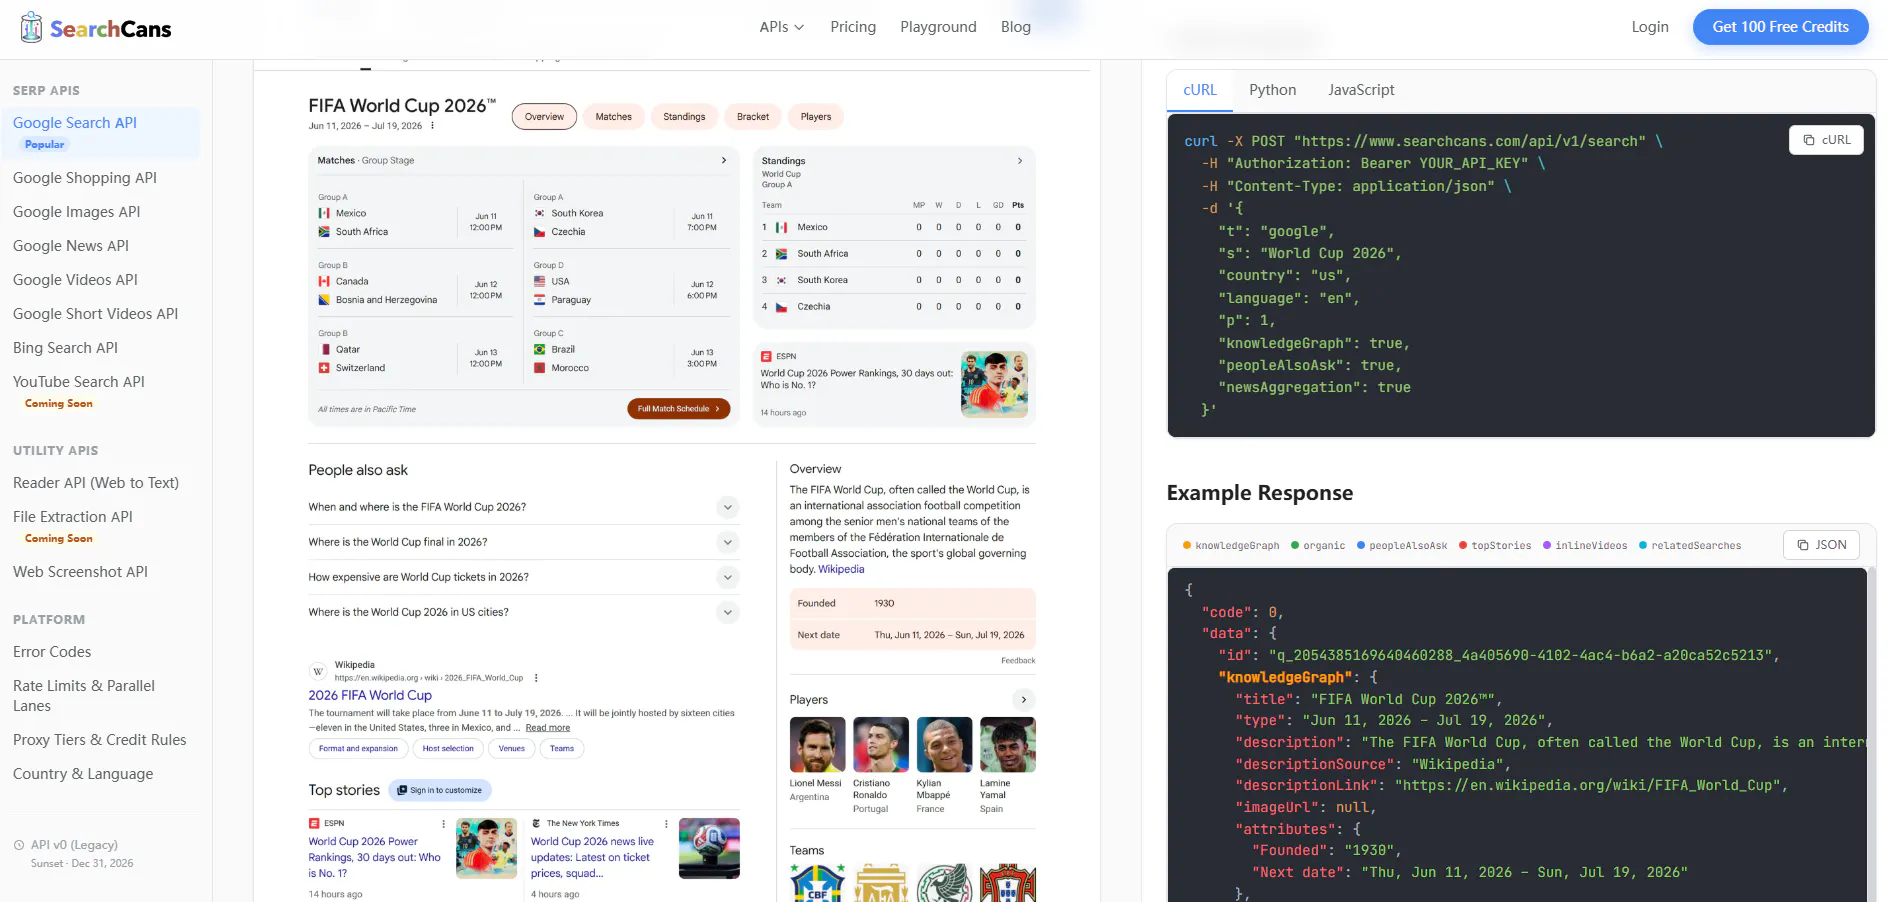Open ESPN top story options menu
Screen dimensions: 1888x902
click(x=444, y=824)
